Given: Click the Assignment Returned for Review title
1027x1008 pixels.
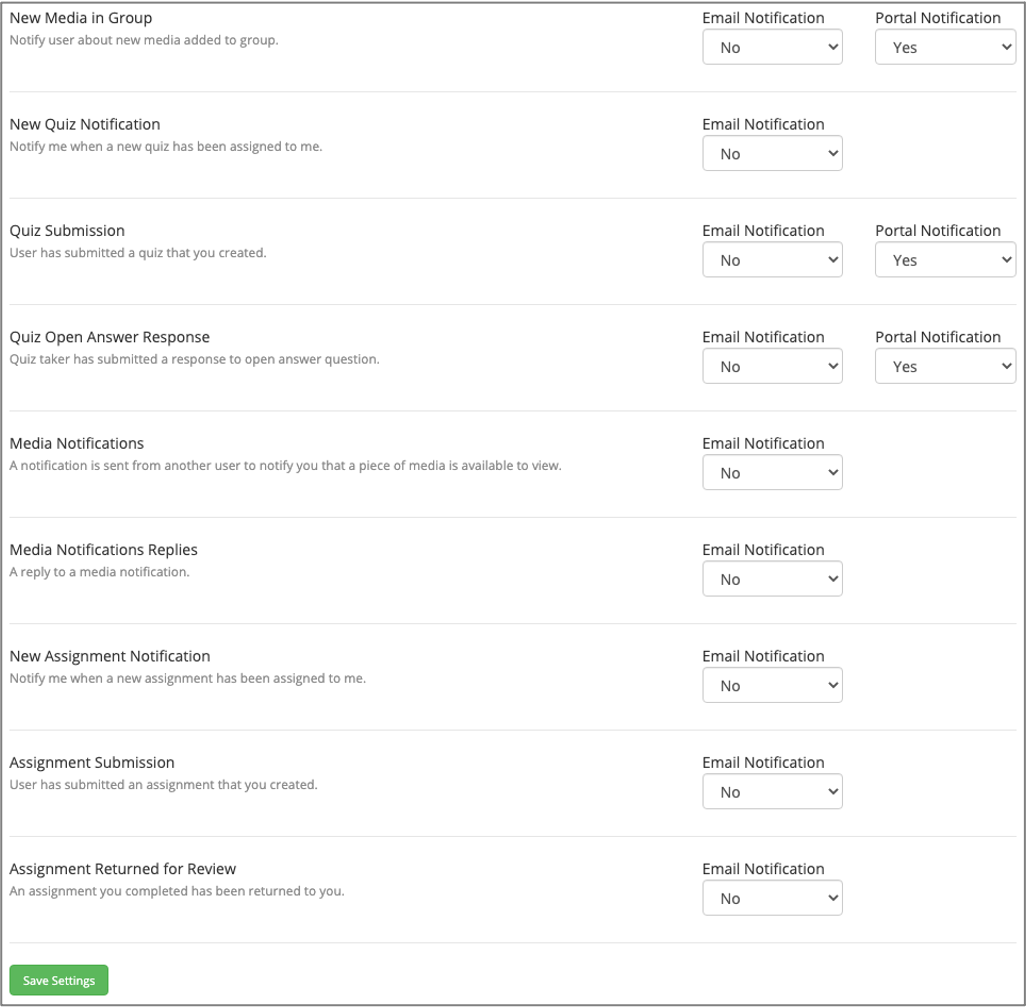Looking at the screenshot, I should pyautogui.click(x=123, y=869).
